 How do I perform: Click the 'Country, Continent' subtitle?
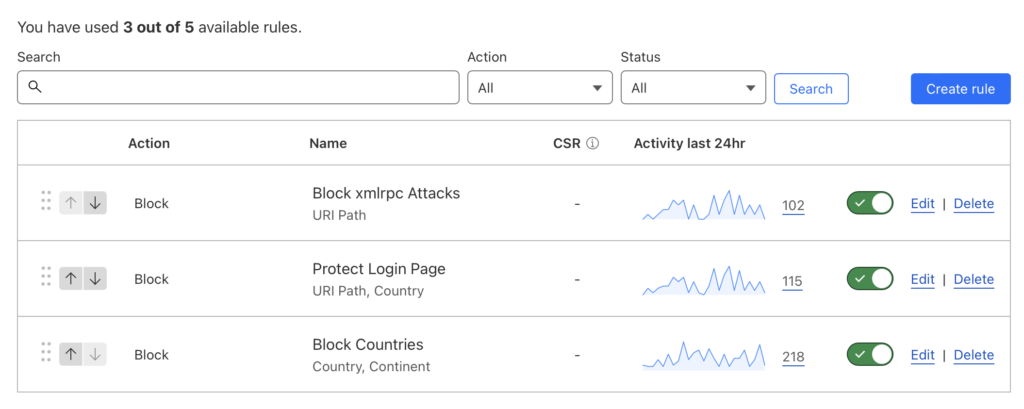[x=372, y=367]
